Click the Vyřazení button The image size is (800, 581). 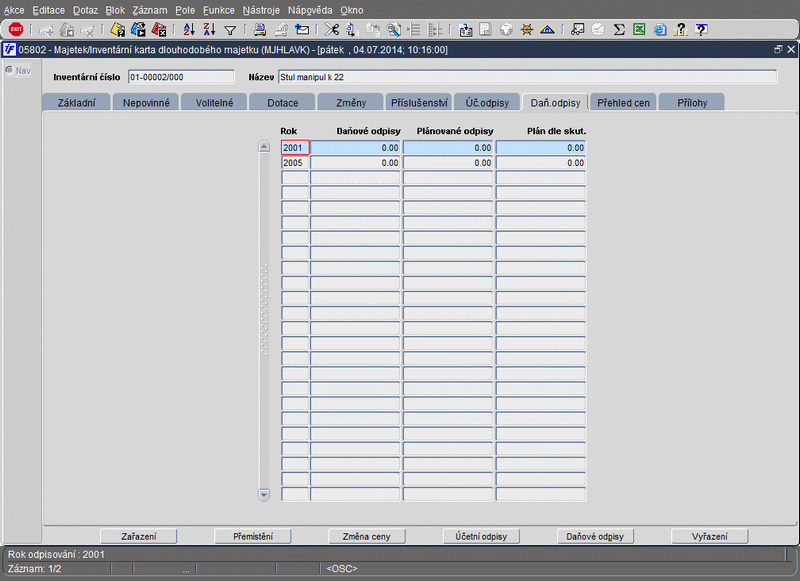coord(710,536)
